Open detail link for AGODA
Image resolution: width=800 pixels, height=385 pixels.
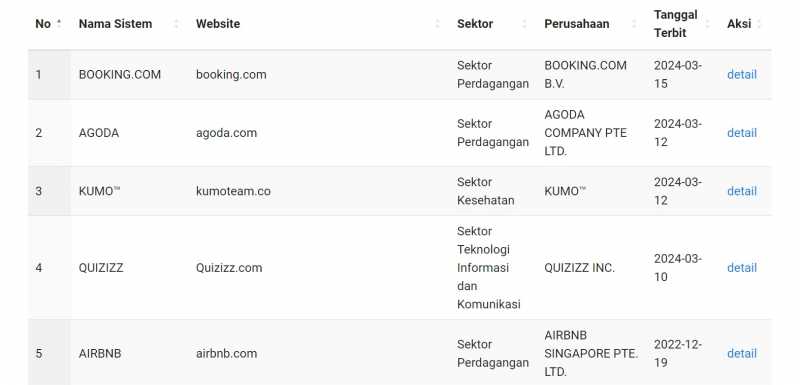(x=742, y=133)
